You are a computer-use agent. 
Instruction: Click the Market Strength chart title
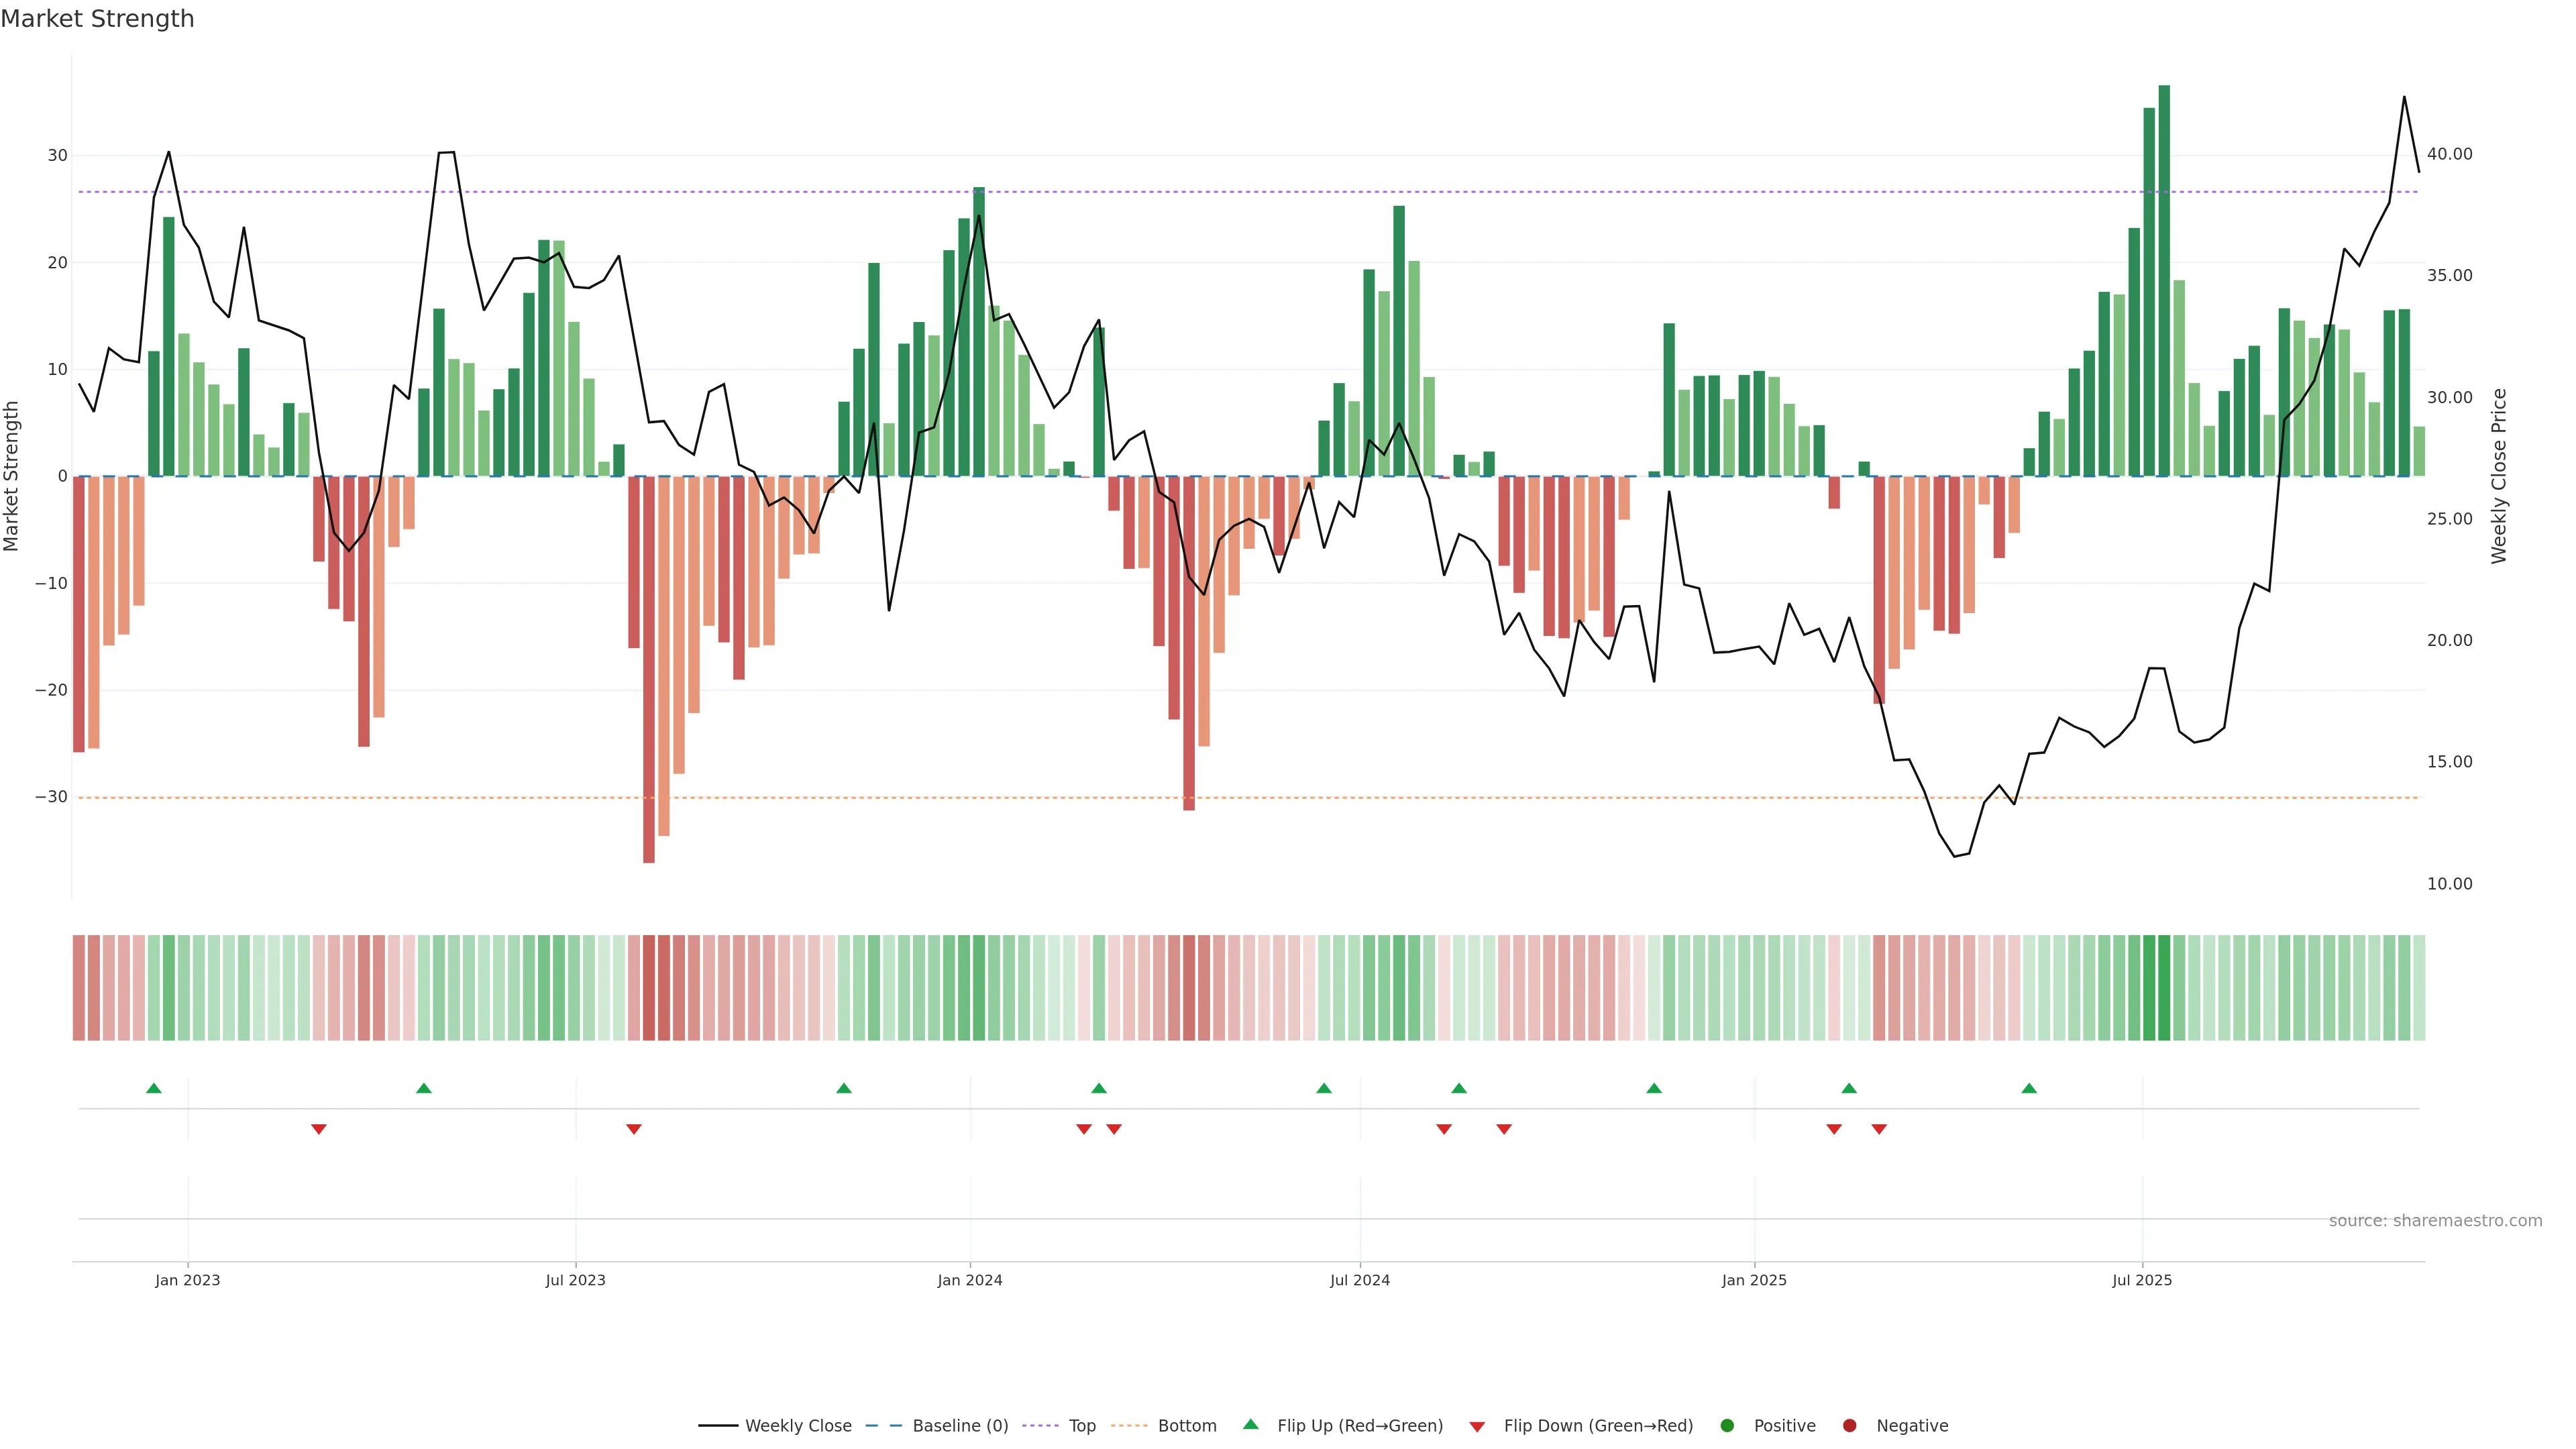[97, 19]
